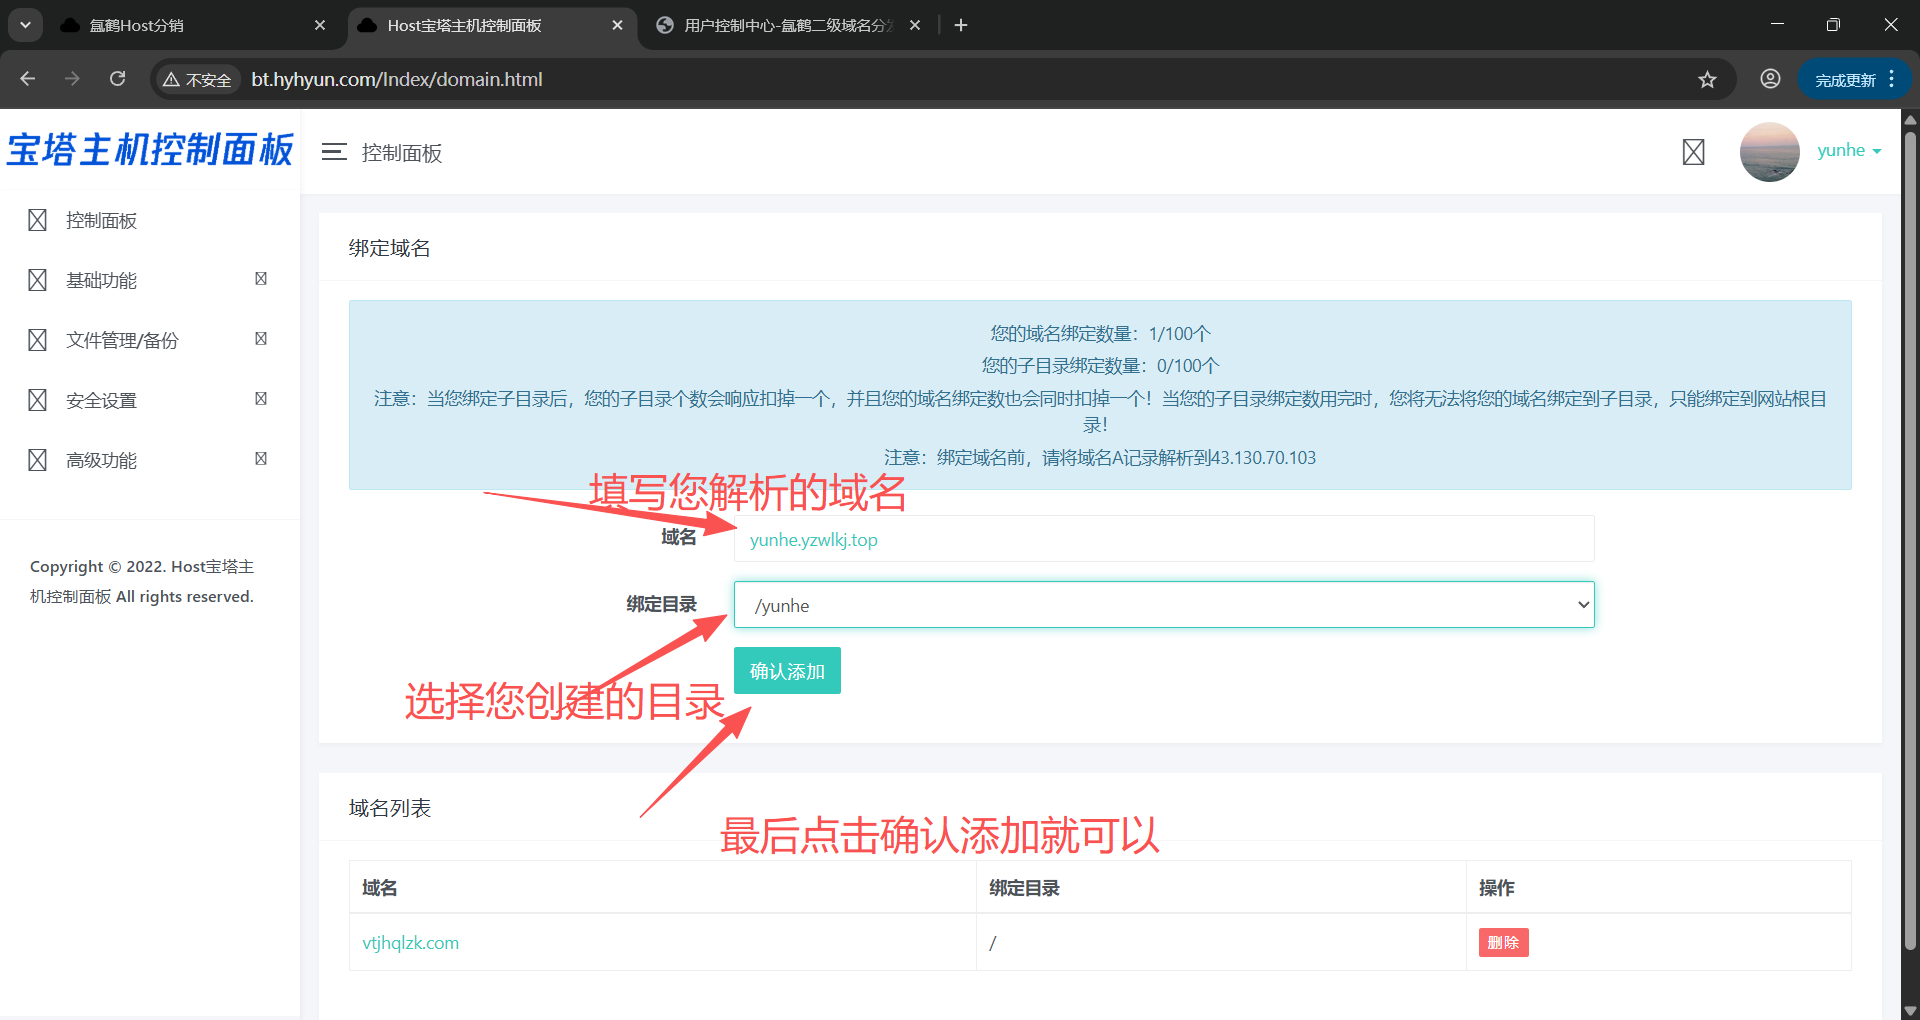
Task: Reload the page
Action: (x=118, y=79)
